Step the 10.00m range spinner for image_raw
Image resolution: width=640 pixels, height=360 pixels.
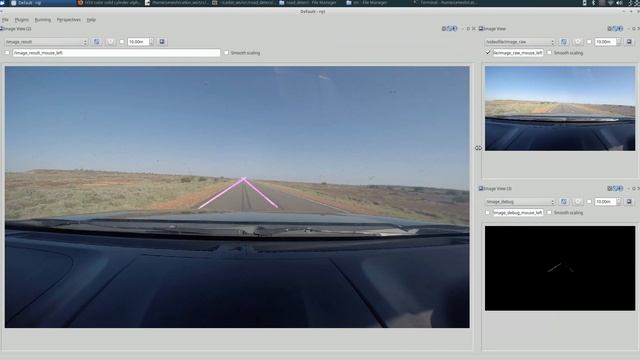point(618,42)
